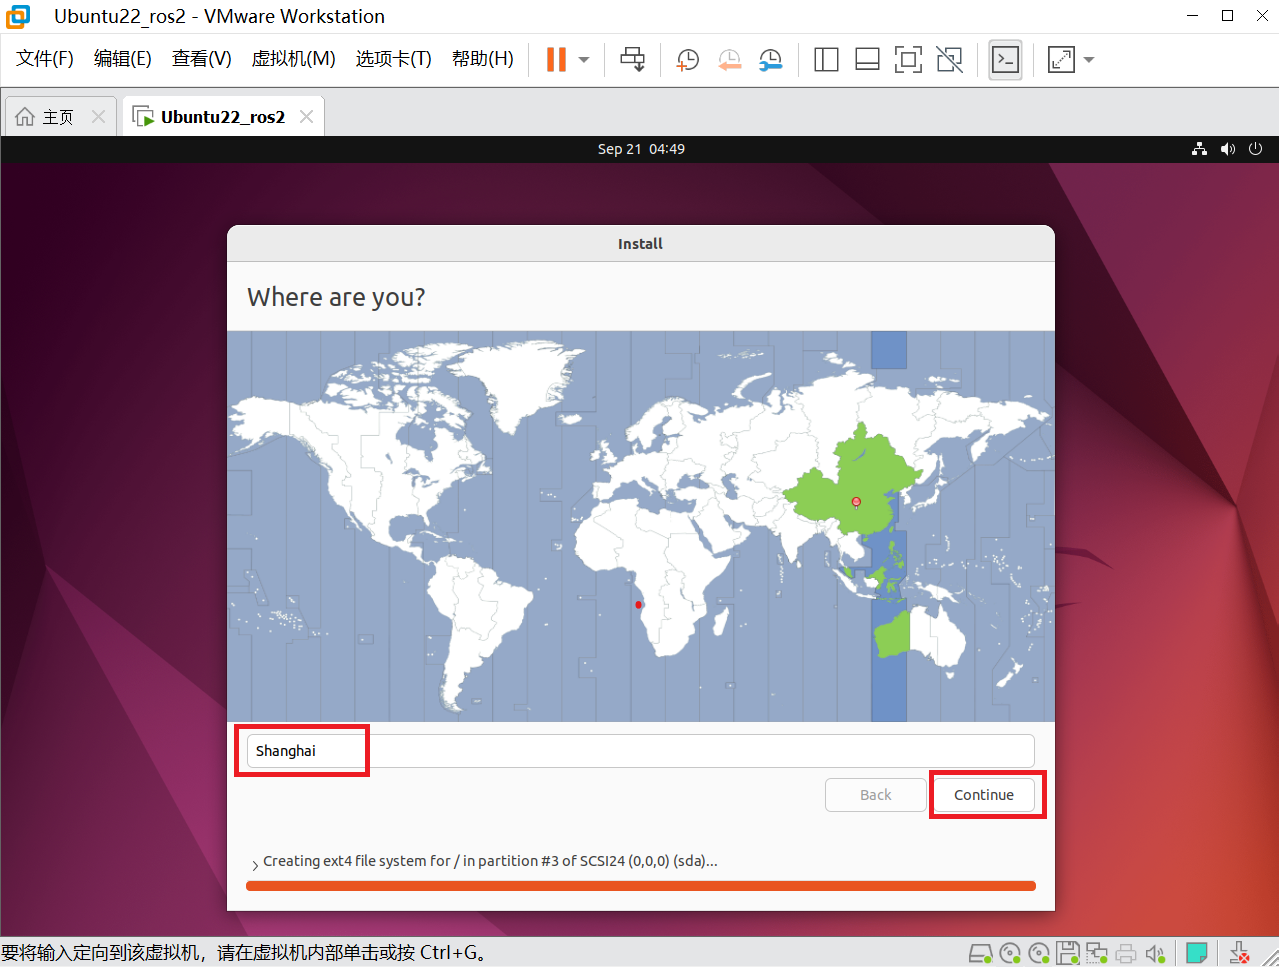The width and height of the screenshot is (1279, 967).
Task: Toggle the thumbnail bar visibility
Action: tap(866, 60)
